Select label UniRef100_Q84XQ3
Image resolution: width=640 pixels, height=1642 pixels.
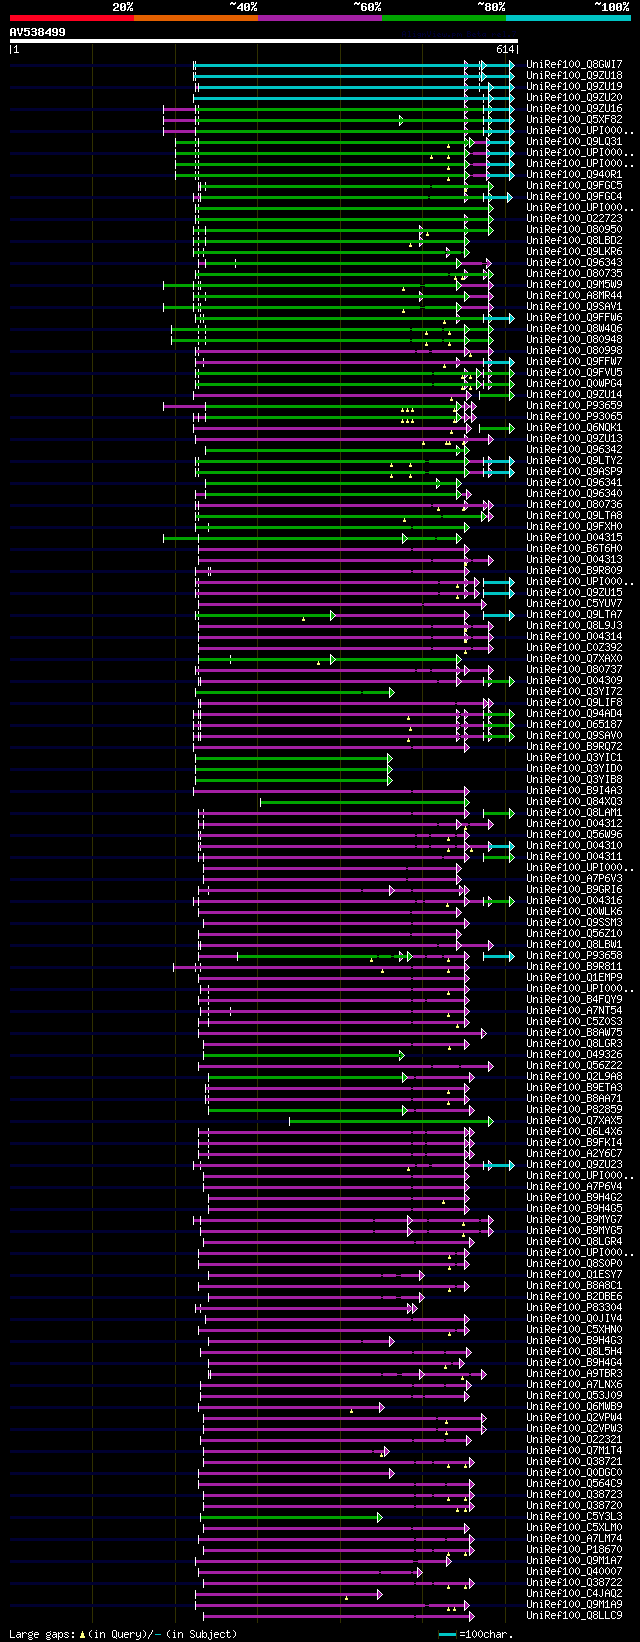coord(574,801)
